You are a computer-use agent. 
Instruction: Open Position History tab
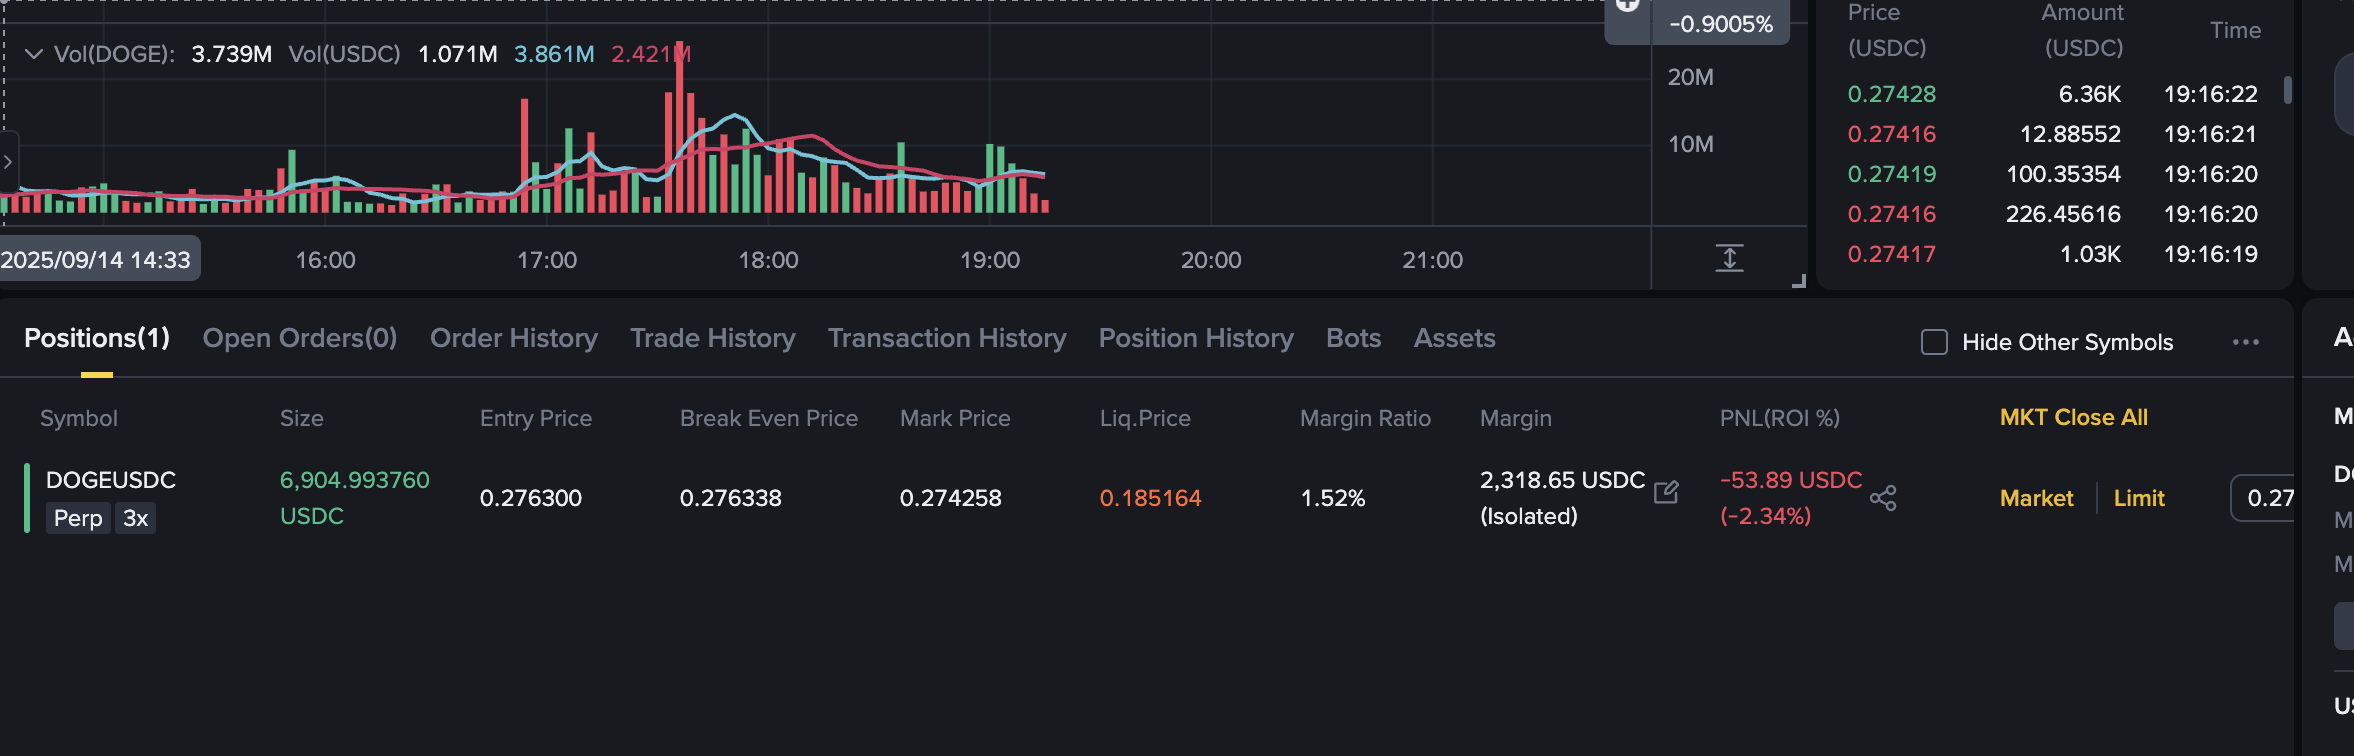[x=1196, y=338]
